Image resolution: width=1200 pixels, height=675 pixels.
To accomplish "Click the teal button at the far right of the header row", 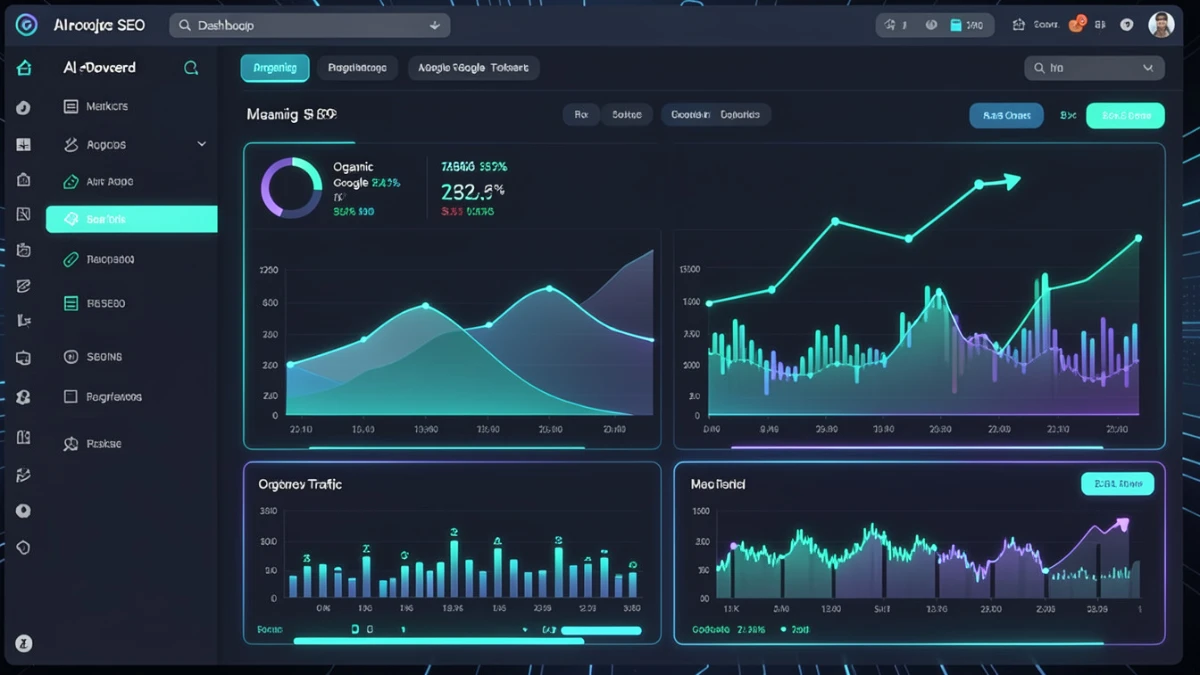I will pos(1125,115).
